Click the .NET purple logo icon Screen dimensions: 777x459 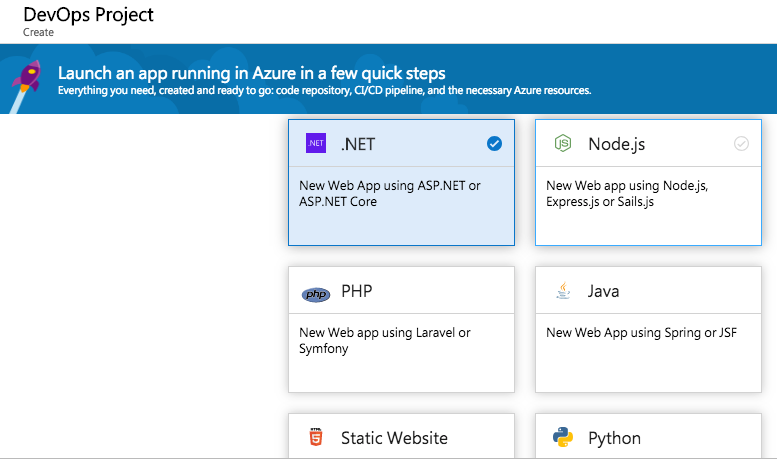tap(316, 143)
